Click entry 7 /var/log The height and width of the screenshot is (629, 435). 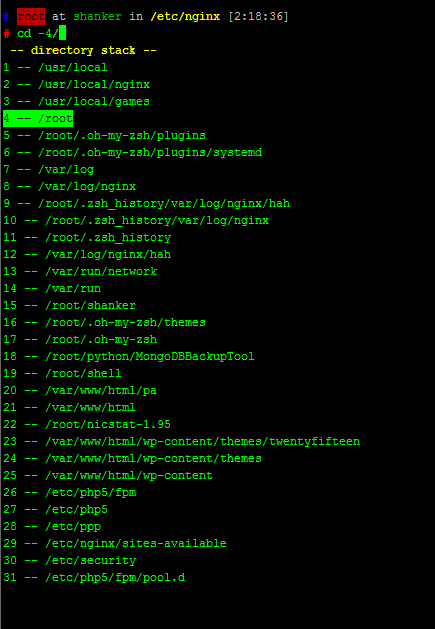click(x=49, y=170)
